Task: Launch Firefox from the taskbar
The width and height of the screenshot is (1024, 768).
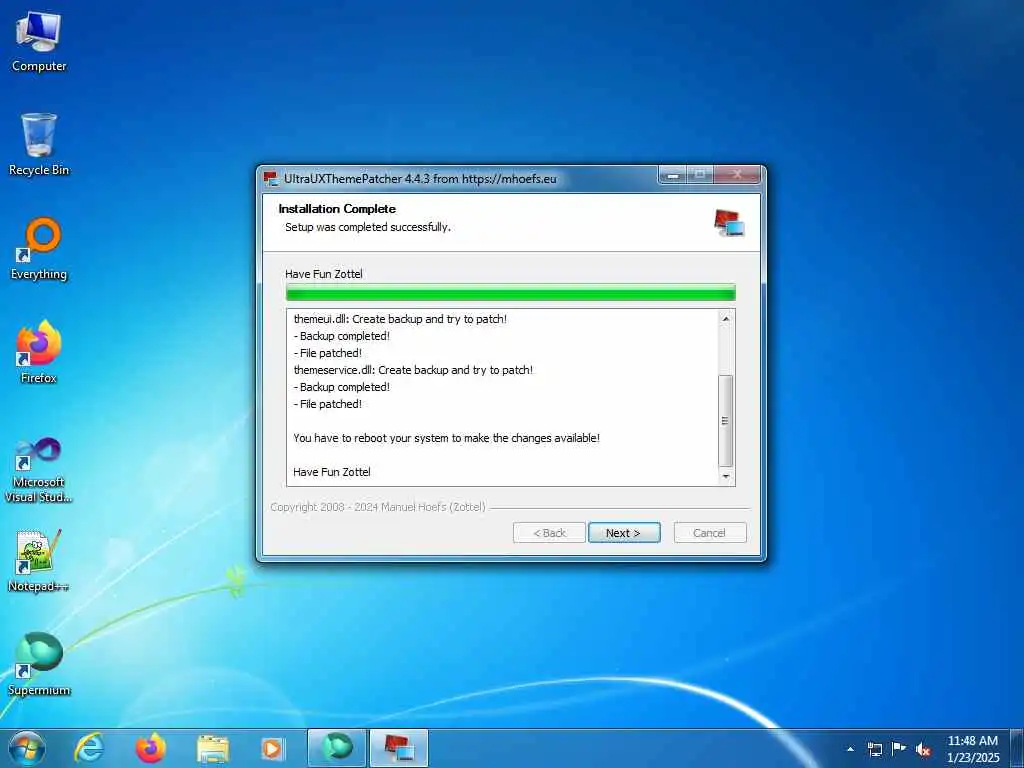Action: pos(150,748)
